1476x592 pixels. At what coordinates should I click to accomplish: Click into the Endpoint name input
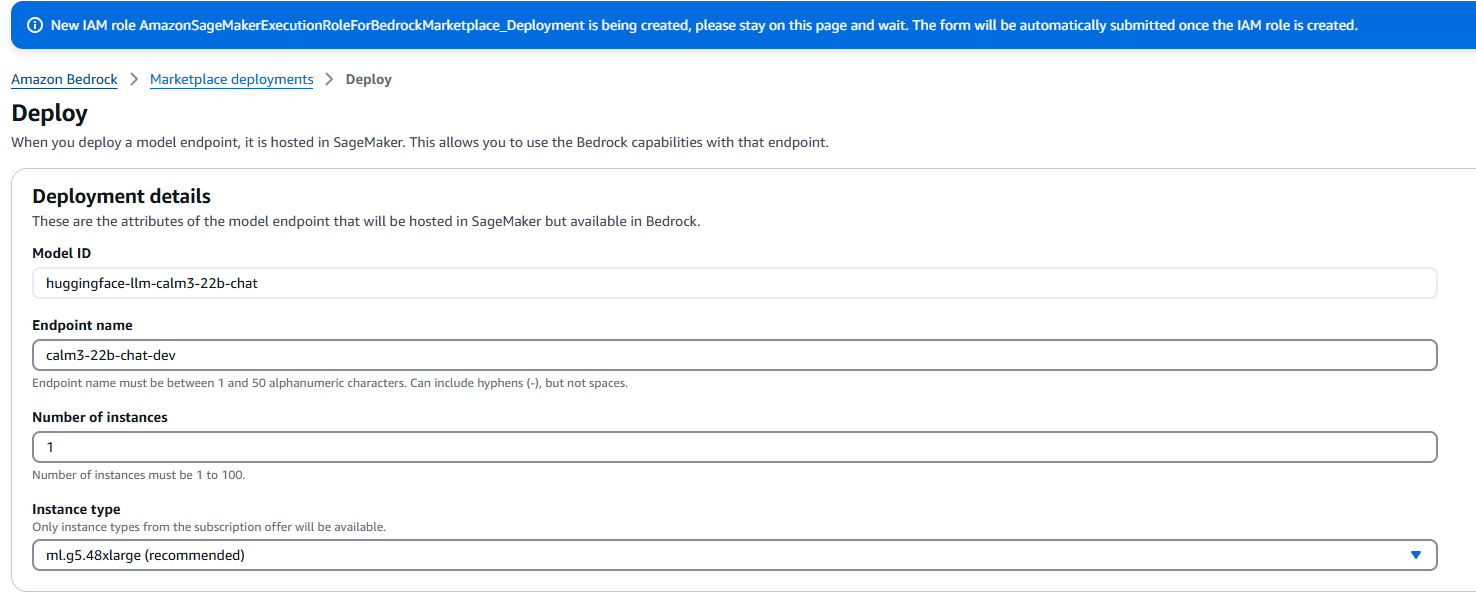pos(734,355)
